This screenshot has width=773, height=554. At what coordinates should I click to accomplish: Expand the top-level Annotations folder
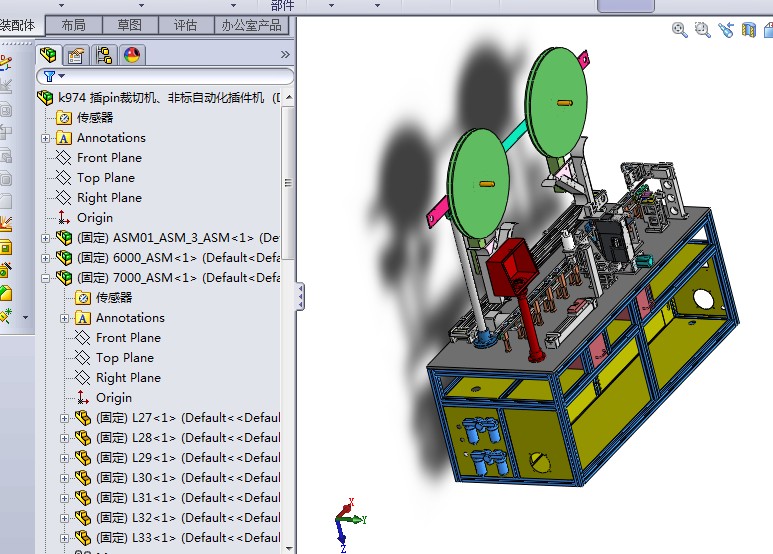click(x=46, y=138)
